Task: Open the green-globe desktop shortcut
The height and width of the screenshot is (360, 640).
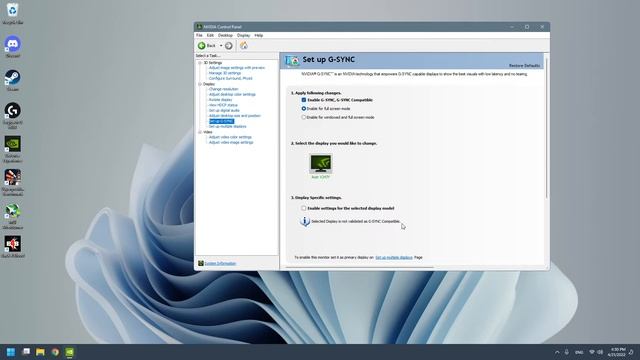Action: click(13, 211)
